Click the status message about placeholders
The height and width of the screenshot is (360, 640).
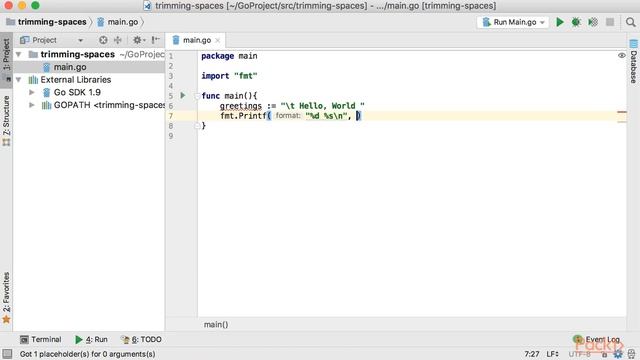[x=87, y=354]
